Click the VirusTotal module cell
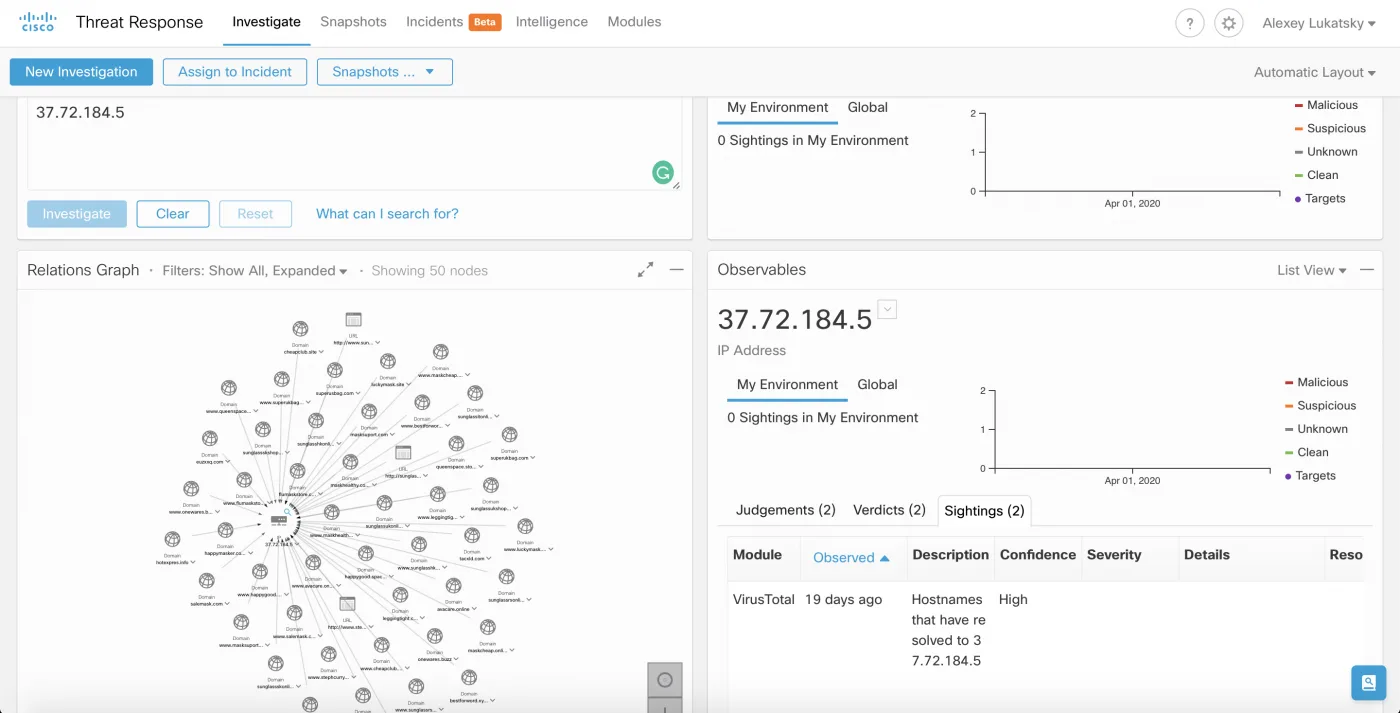Image resolution: width=1400 pixels, height=713 pixels. [764, 600]
